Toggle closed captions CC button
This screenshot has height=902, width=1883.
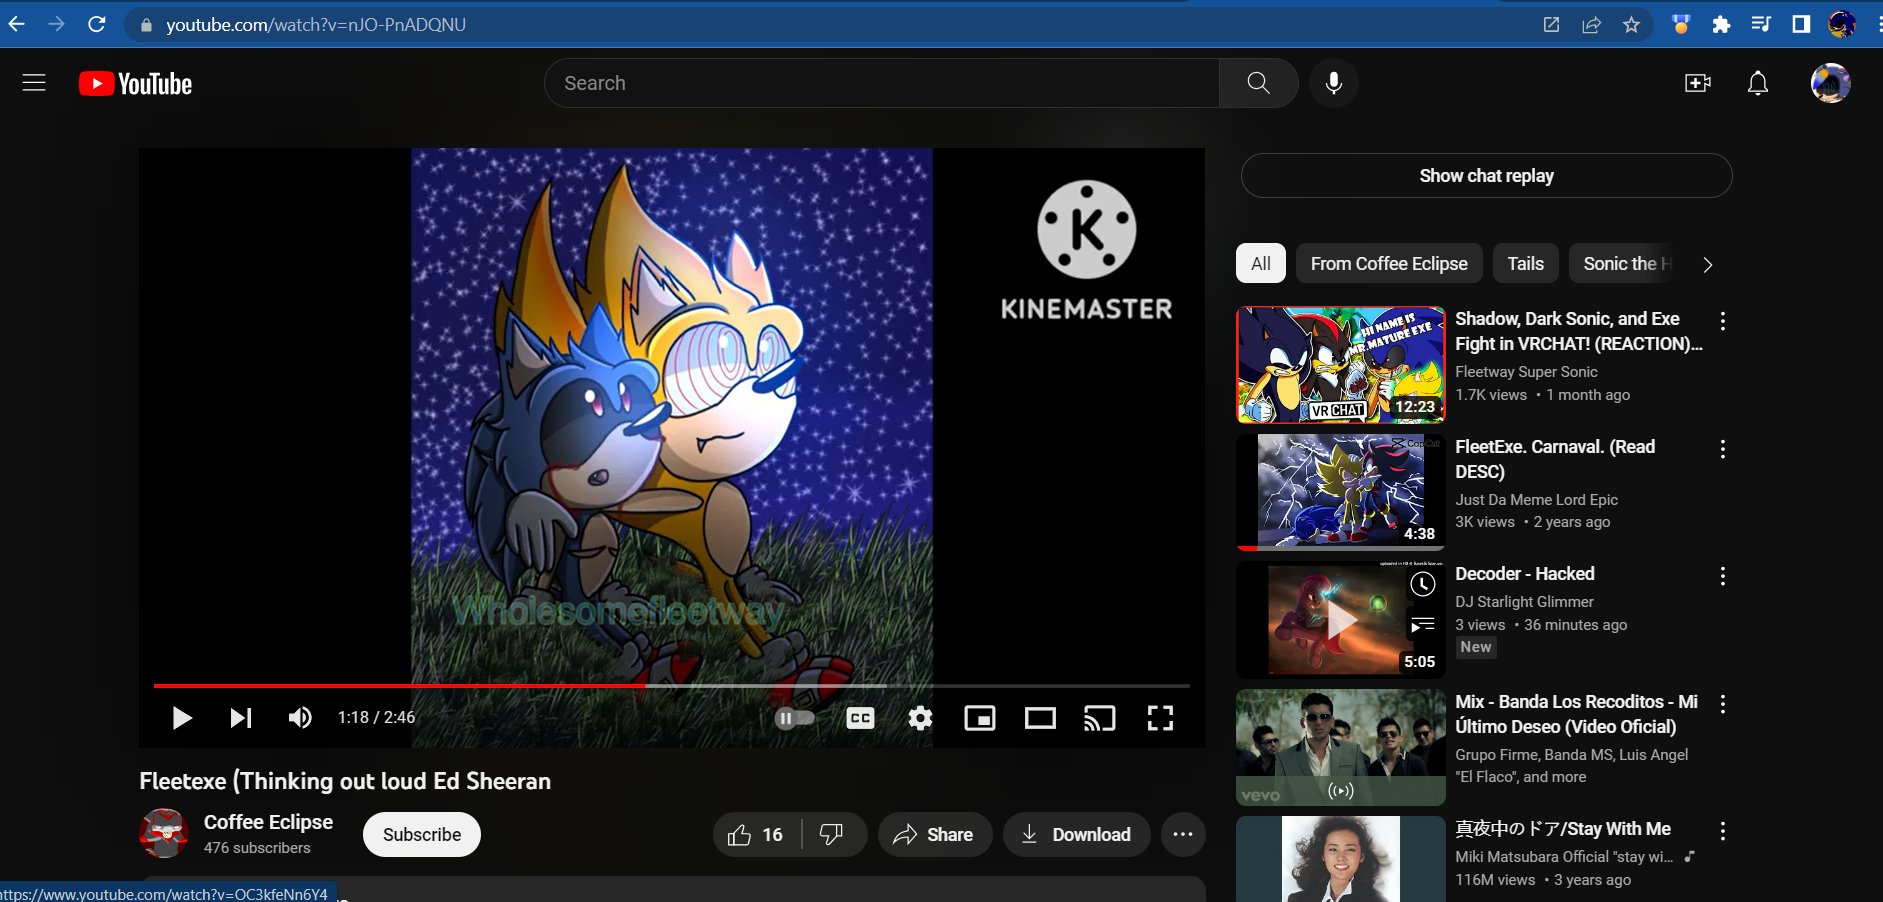point(860,718)
